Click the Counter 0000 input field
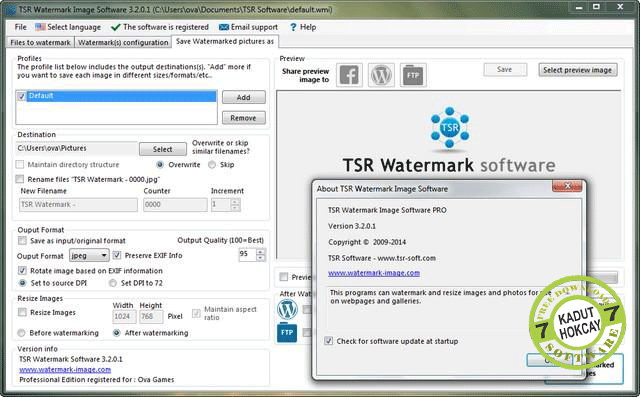 [175, 204]
